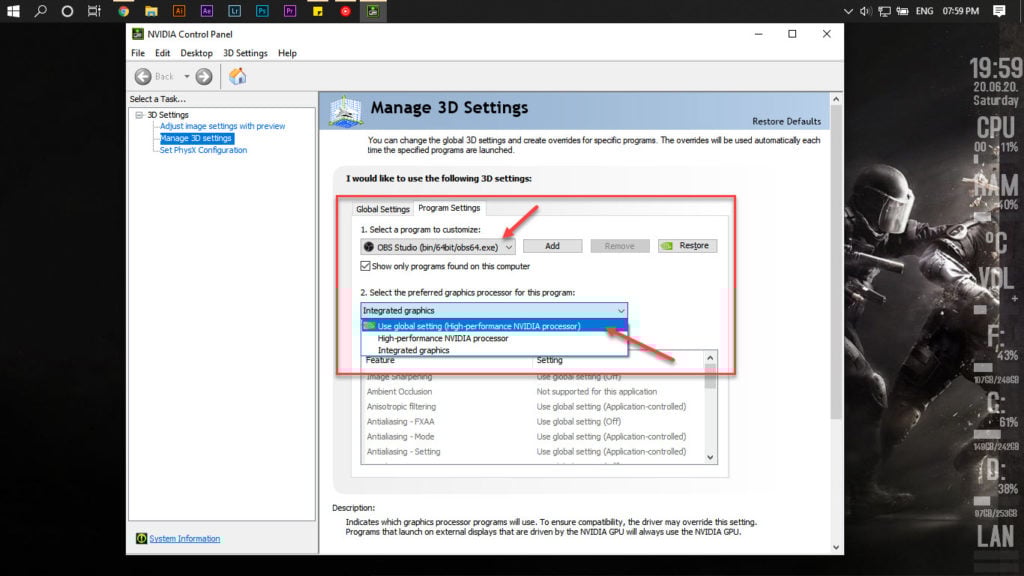The image size is (1024, 576).
Task: Open File Explorer from the taskbar
Action: 151,11
